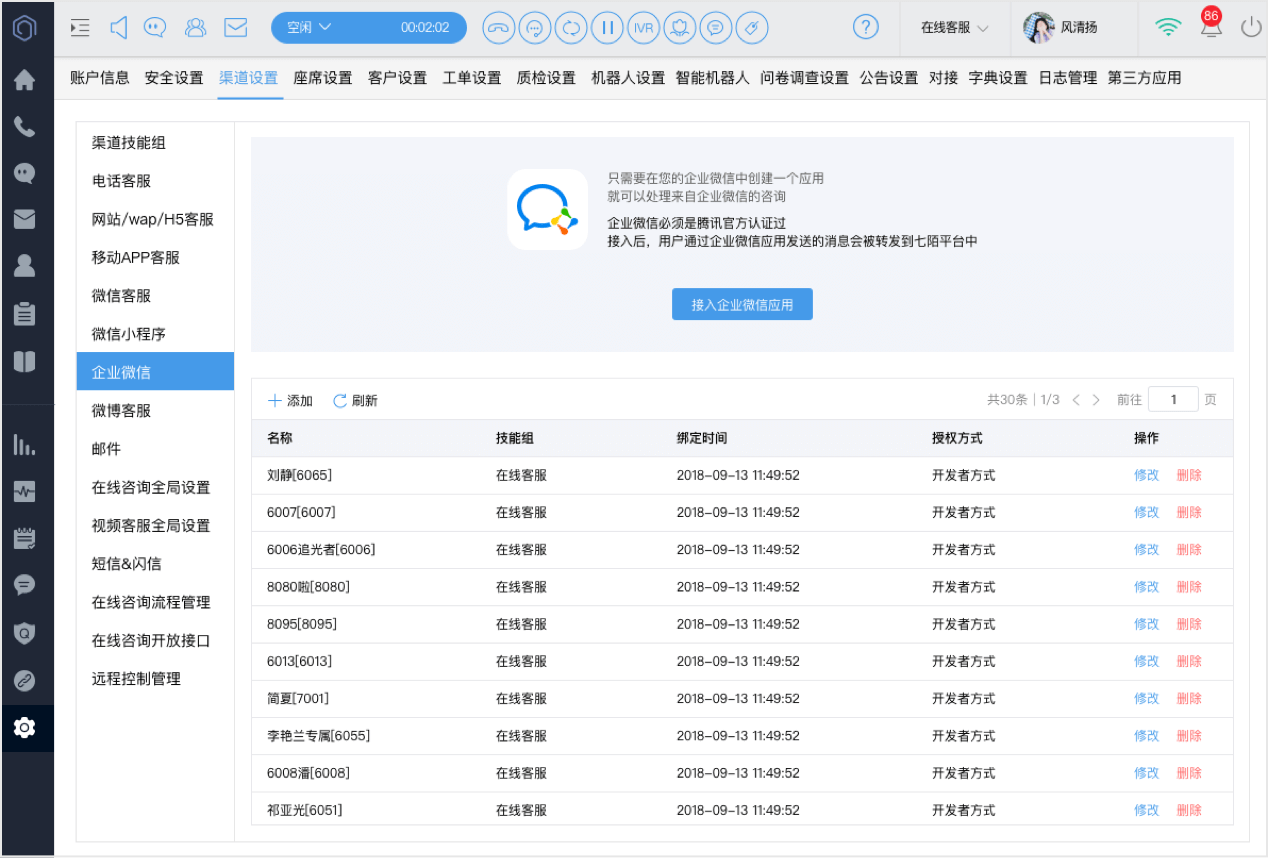Screen dimensions: 1268x858
Task: Click the speaker volume icon in toolbar
Action: pos(119,28)
